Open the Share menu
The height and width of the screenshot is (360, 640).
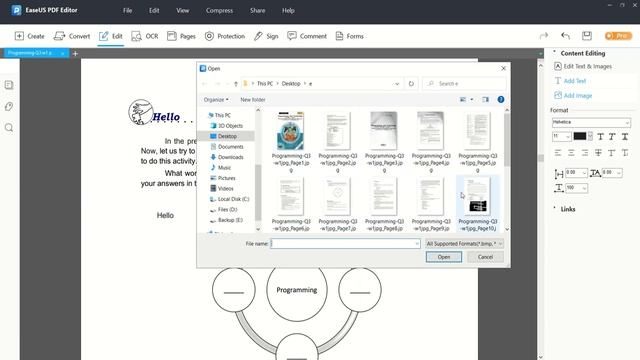point(258,11)
